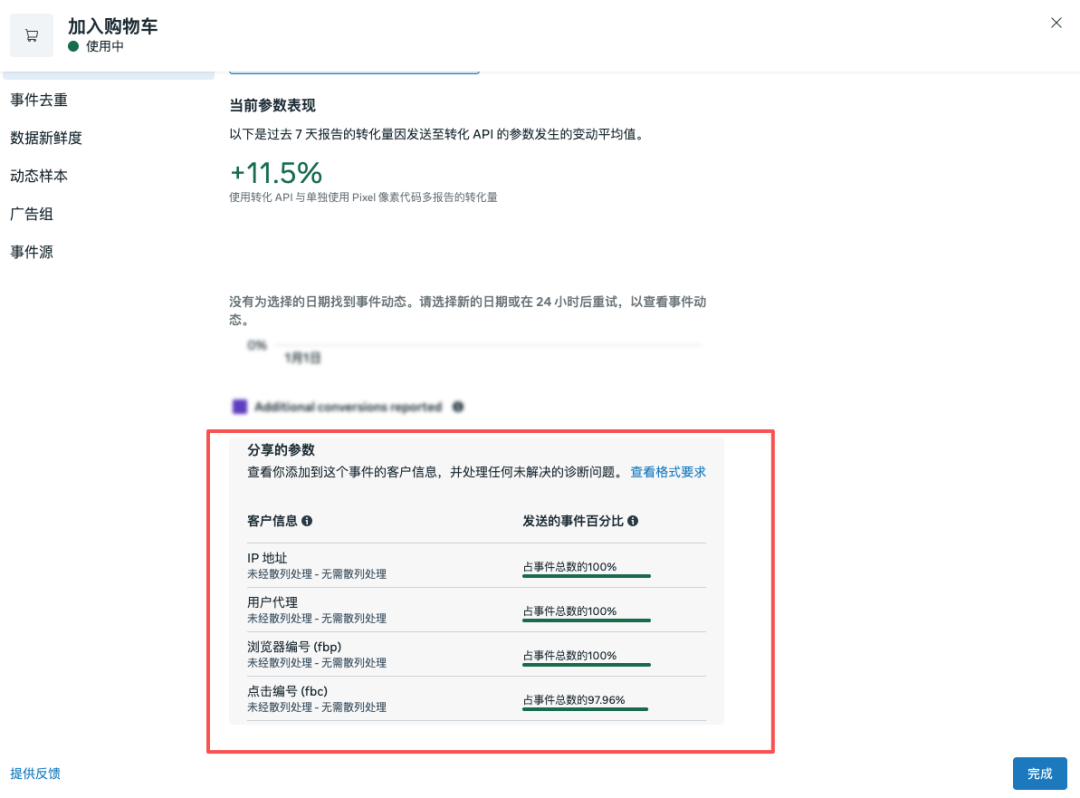Open the 查看格式要求 link
The width and height of the screenshot is (1080, 798).
[667, 472]
